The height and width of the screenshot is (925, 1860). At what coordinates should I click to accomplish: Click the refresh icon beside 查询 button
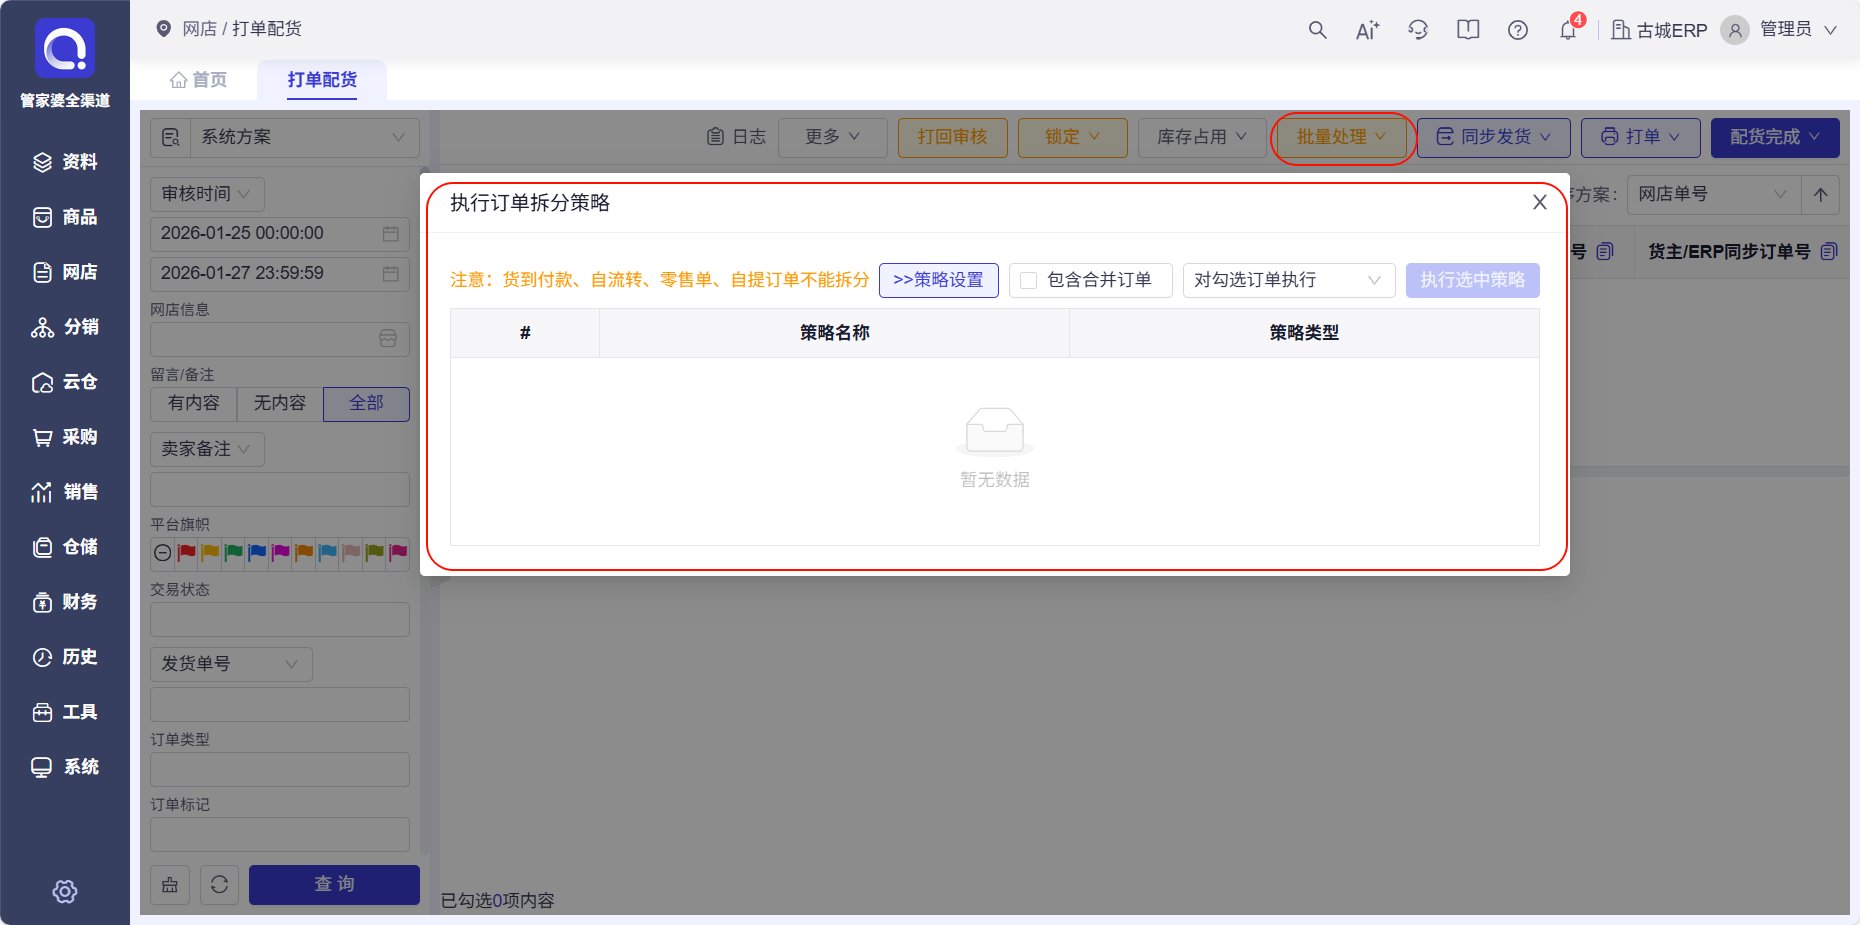click(x=219, y=884)
